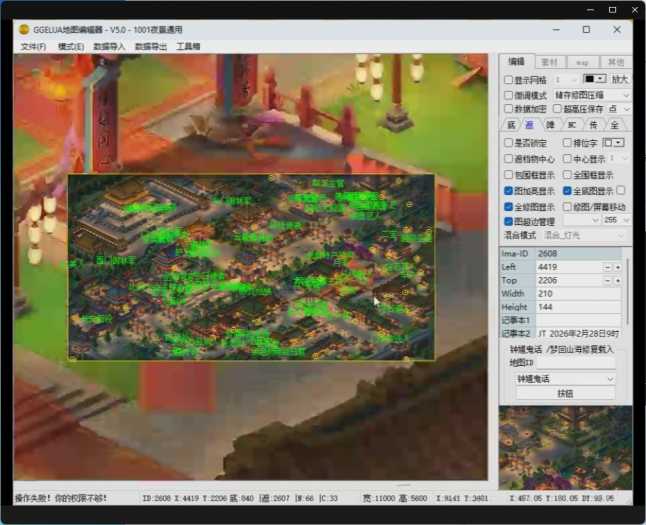Tick the 包围框显示 checkbox
This screenshot has height=525, width=646.
point(508,175)
